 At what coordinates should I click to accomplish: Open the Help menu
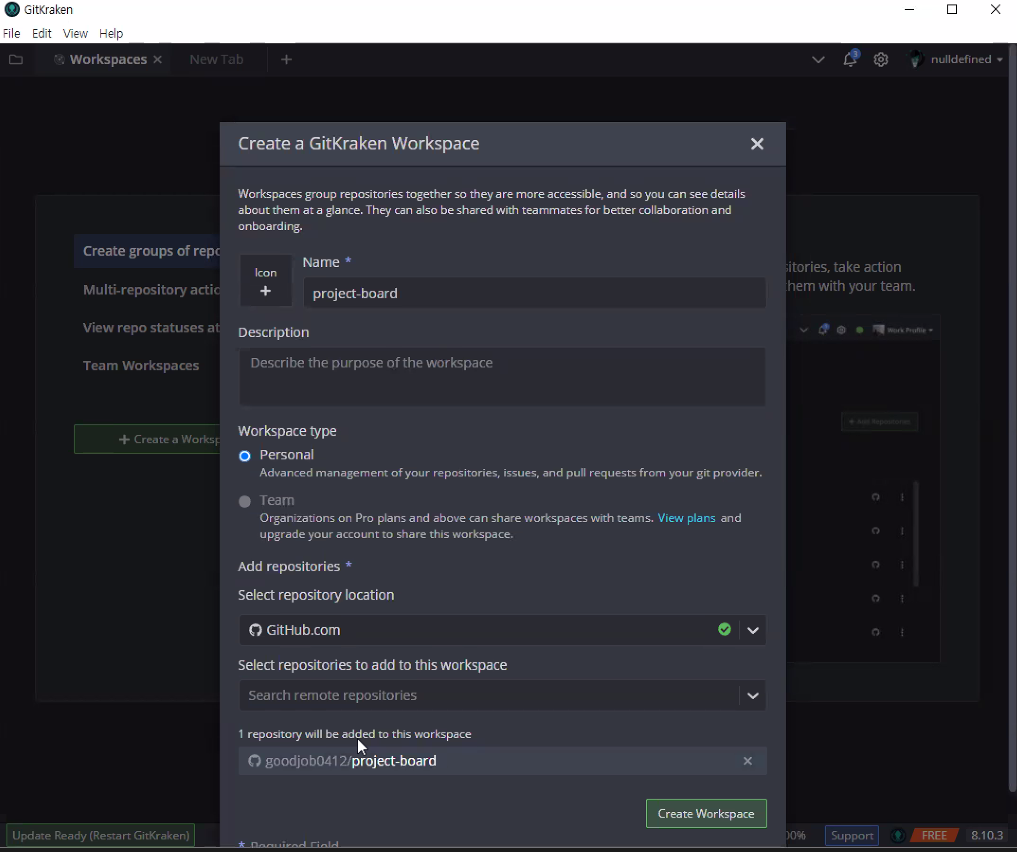pos(111,33)
